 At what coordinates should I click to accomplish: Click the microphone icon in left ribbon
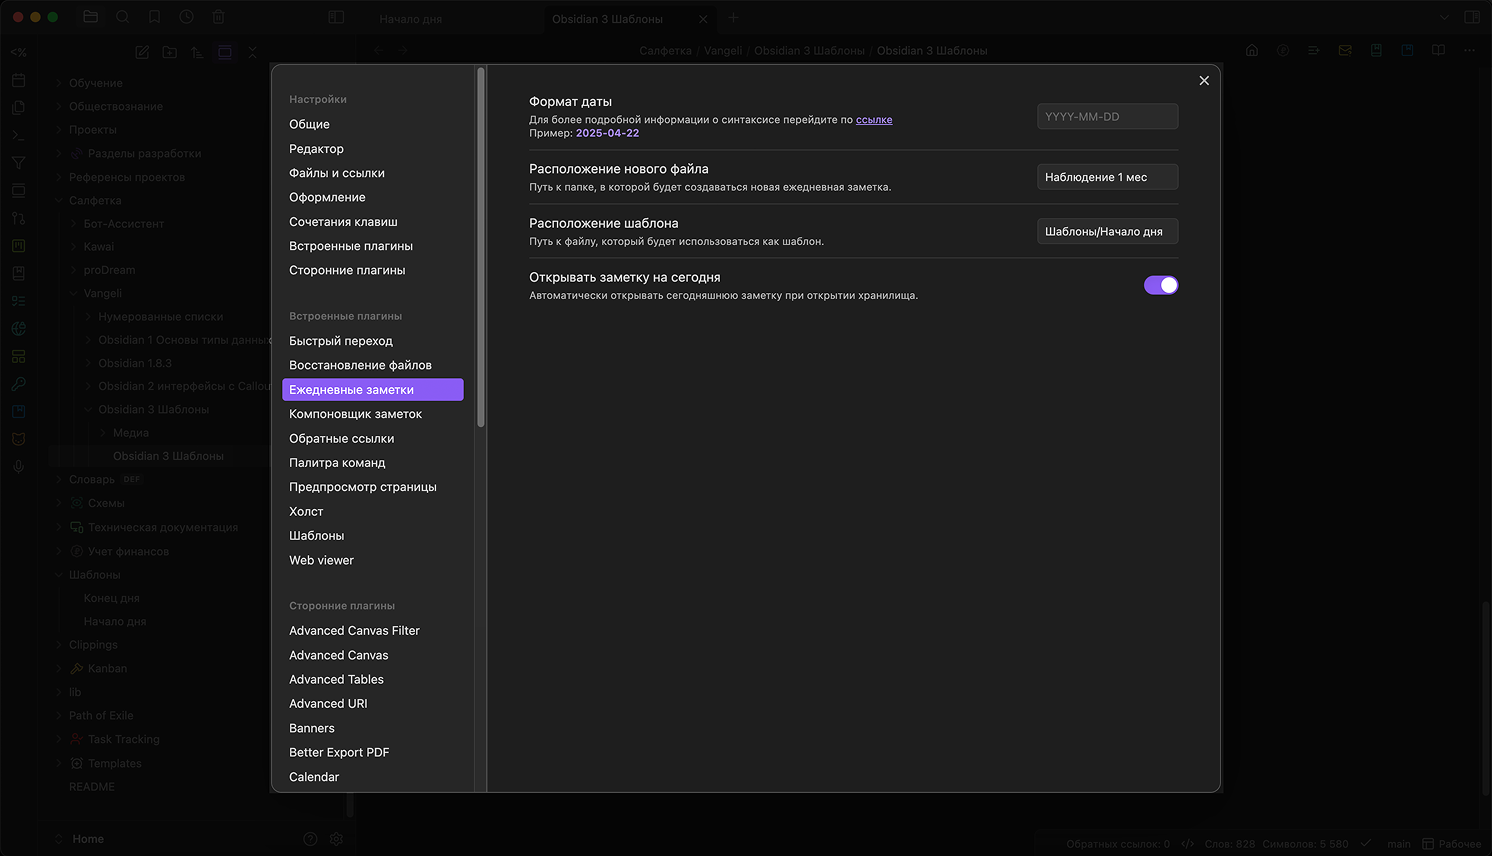(18, 467)
